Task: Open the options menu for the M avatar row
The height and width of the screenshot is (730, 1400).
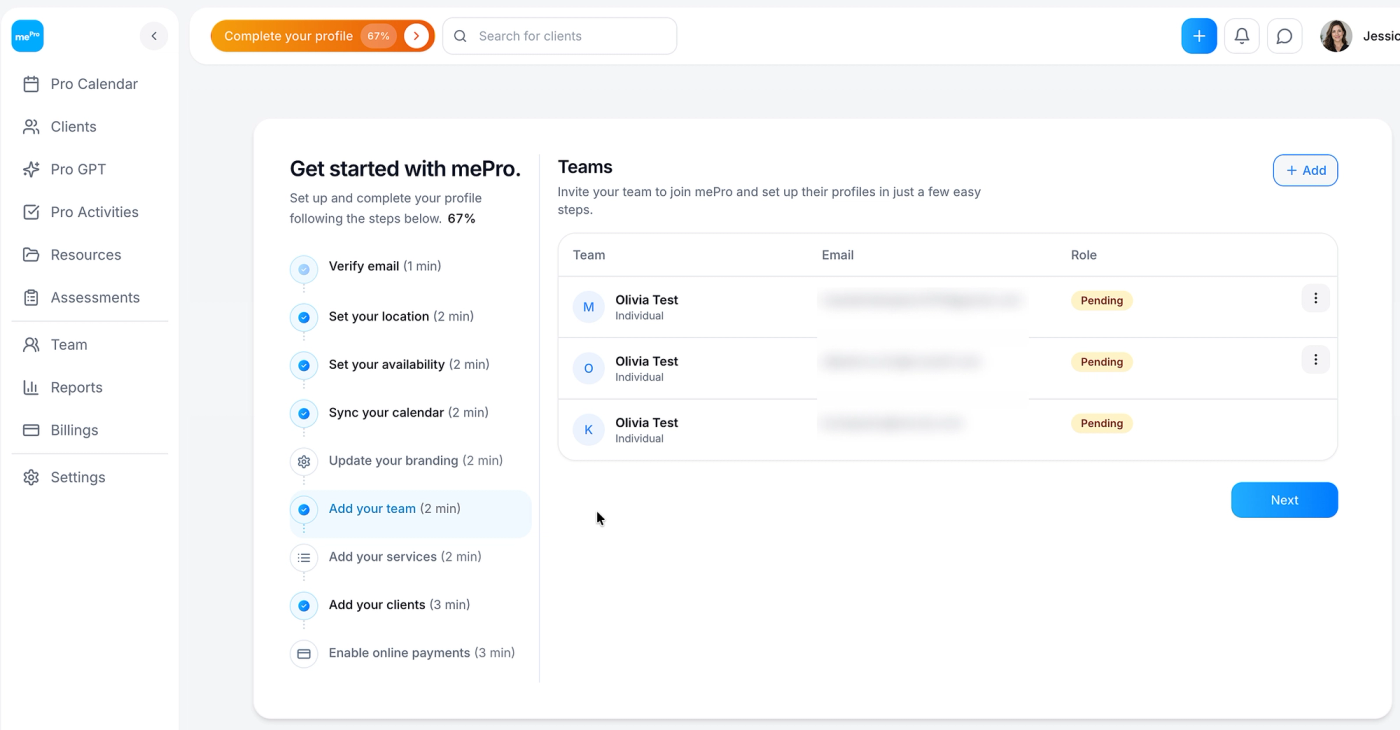Action: tap(1315, 298)
